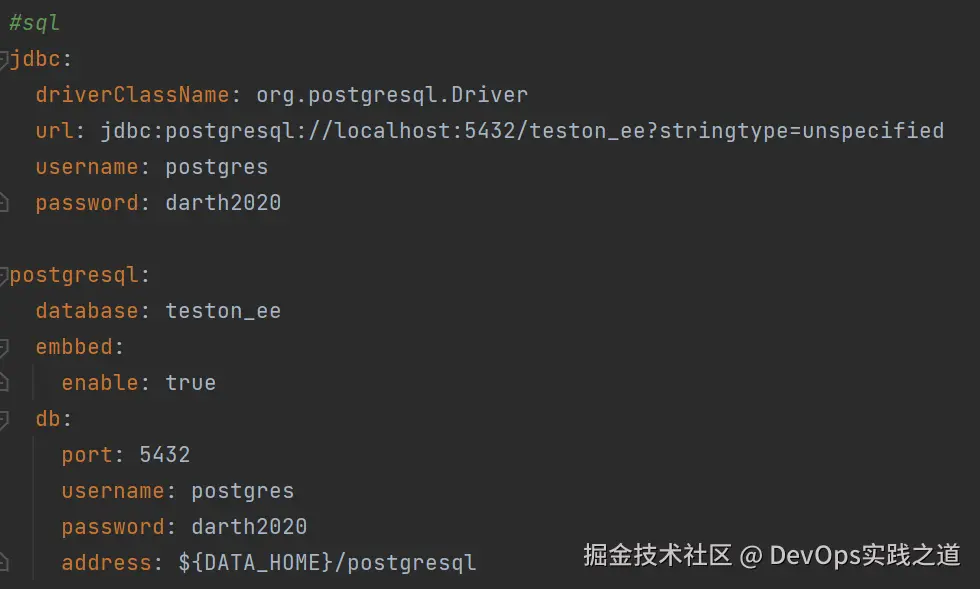Screen dimensions: 980x589
Task: Click the jdbc top-level key text
Action: pos(35,59)
